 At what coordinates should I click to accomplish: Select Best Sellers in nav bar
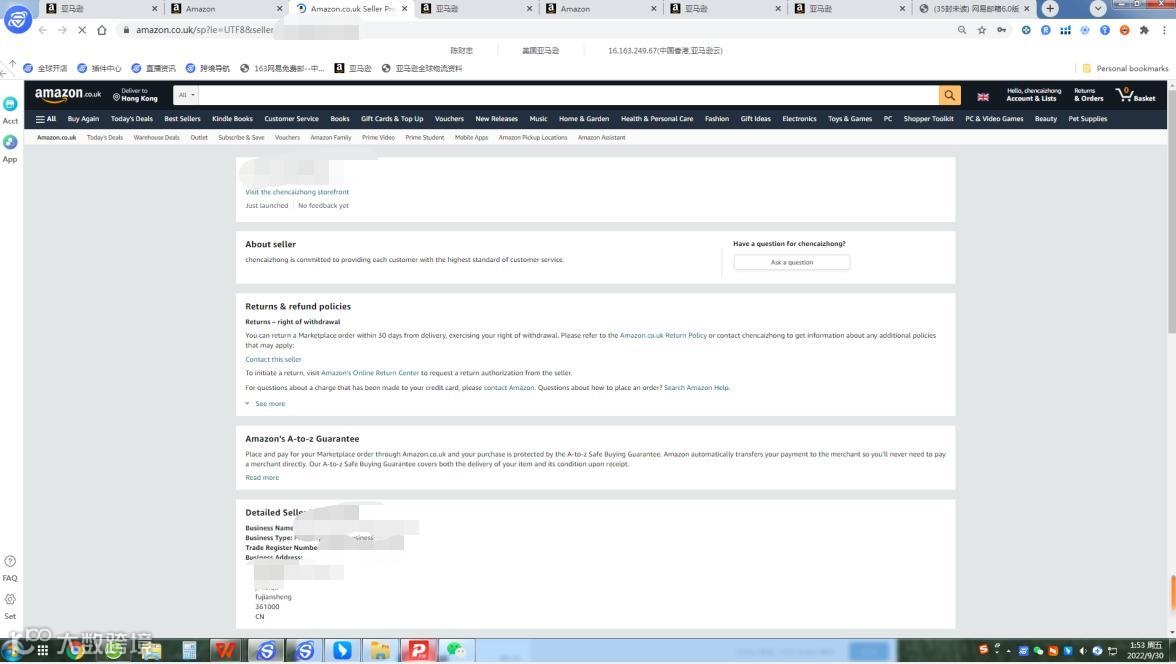point(182,119)
